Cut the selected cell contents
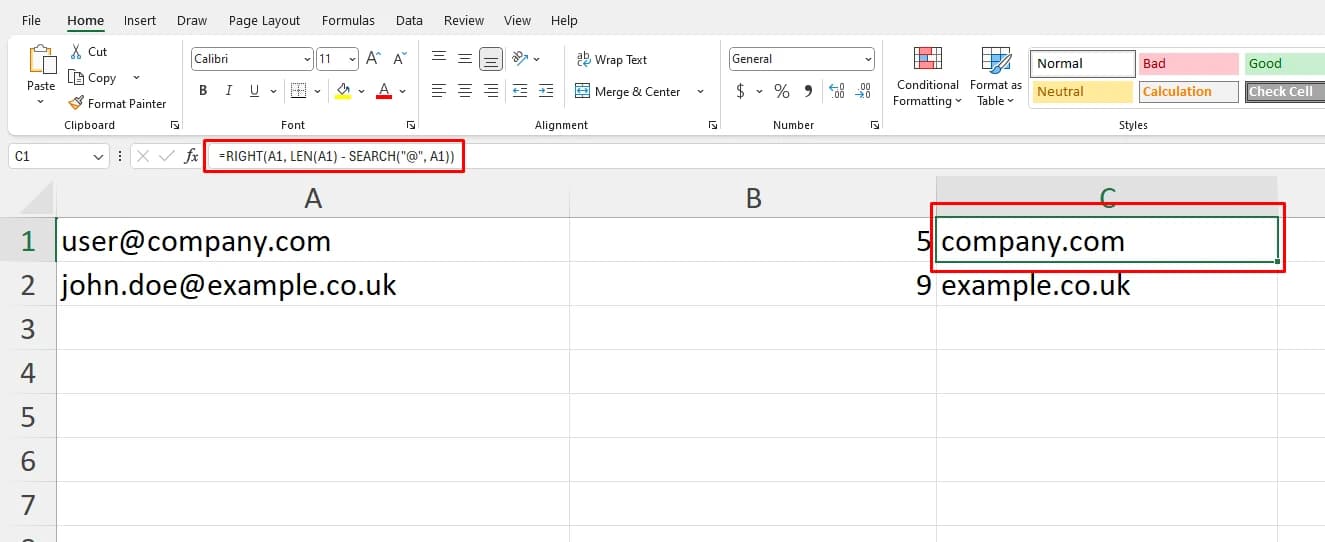This screenshot has width=1325, height=542. pyautogui.click(x=88, y=52)
